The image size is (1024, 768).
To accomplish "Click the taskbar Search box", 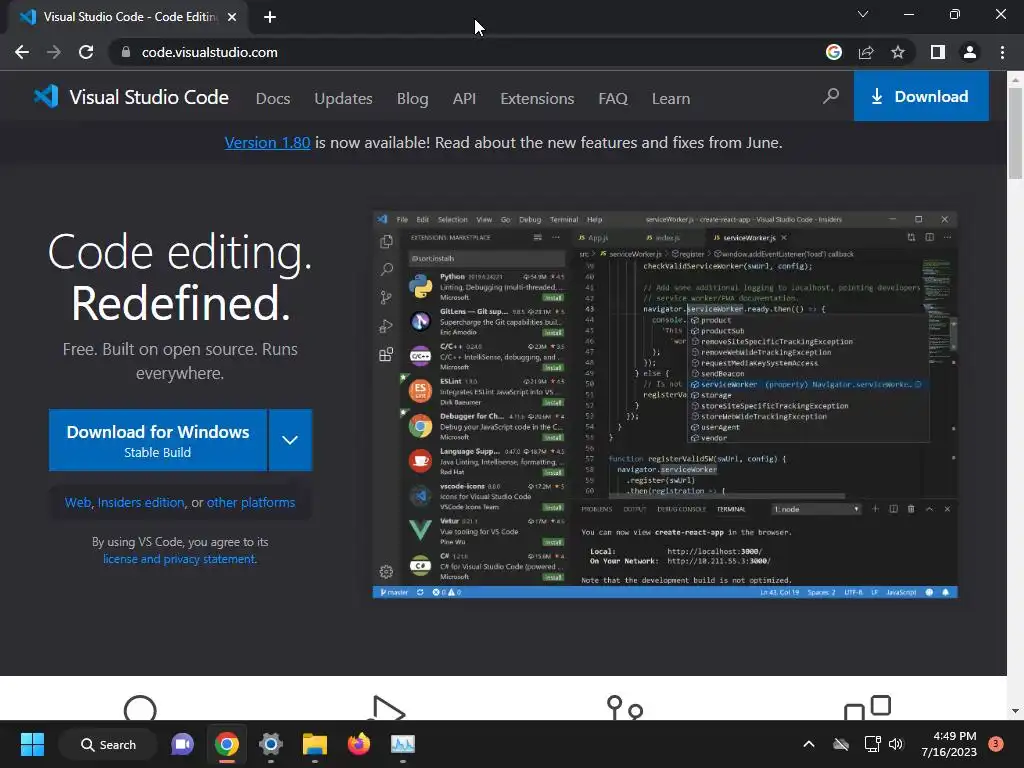I will [108, 744].
